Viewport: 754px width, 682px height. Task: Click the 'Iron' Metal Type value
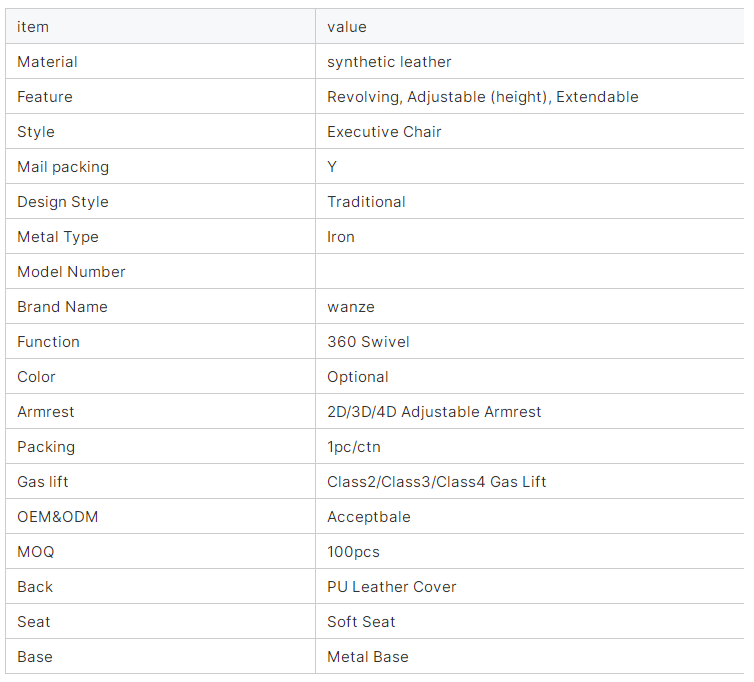tap(341, 237)
